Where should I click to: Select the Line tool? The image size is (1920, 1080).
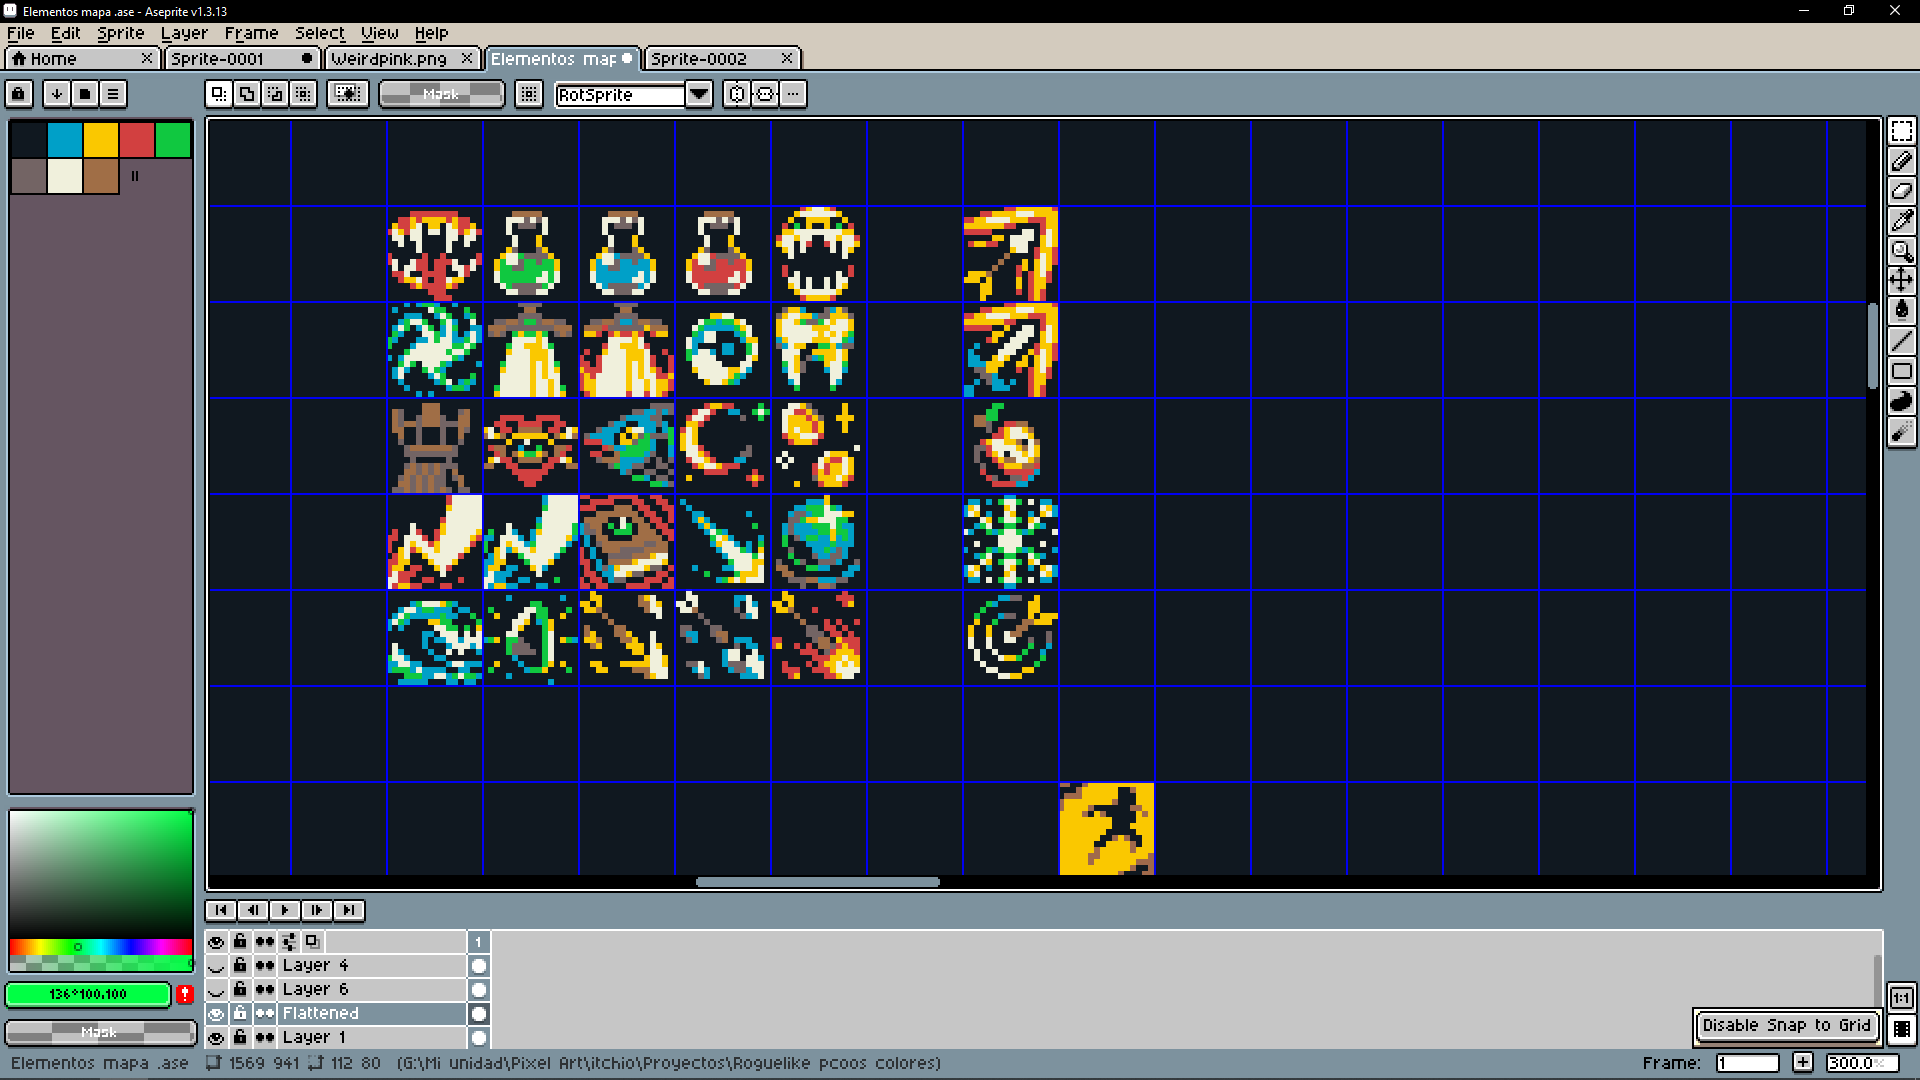tap(1901, 341)
